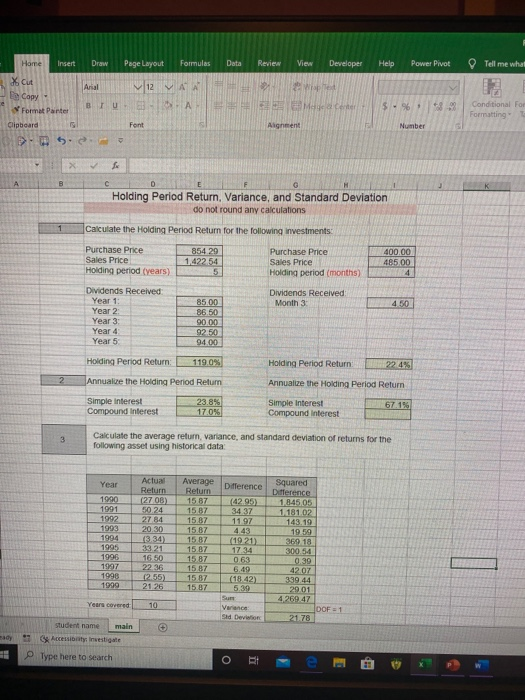525x700 pixels.
Task: Click the Orientation text angle icon
Action: (264, 86)
